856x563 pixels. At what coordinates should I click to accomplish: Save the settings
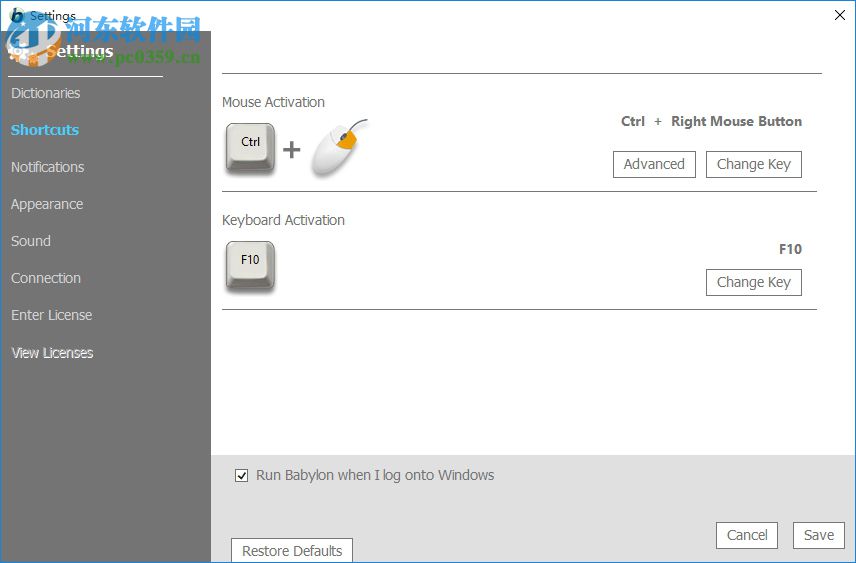[x=818, y=535]
